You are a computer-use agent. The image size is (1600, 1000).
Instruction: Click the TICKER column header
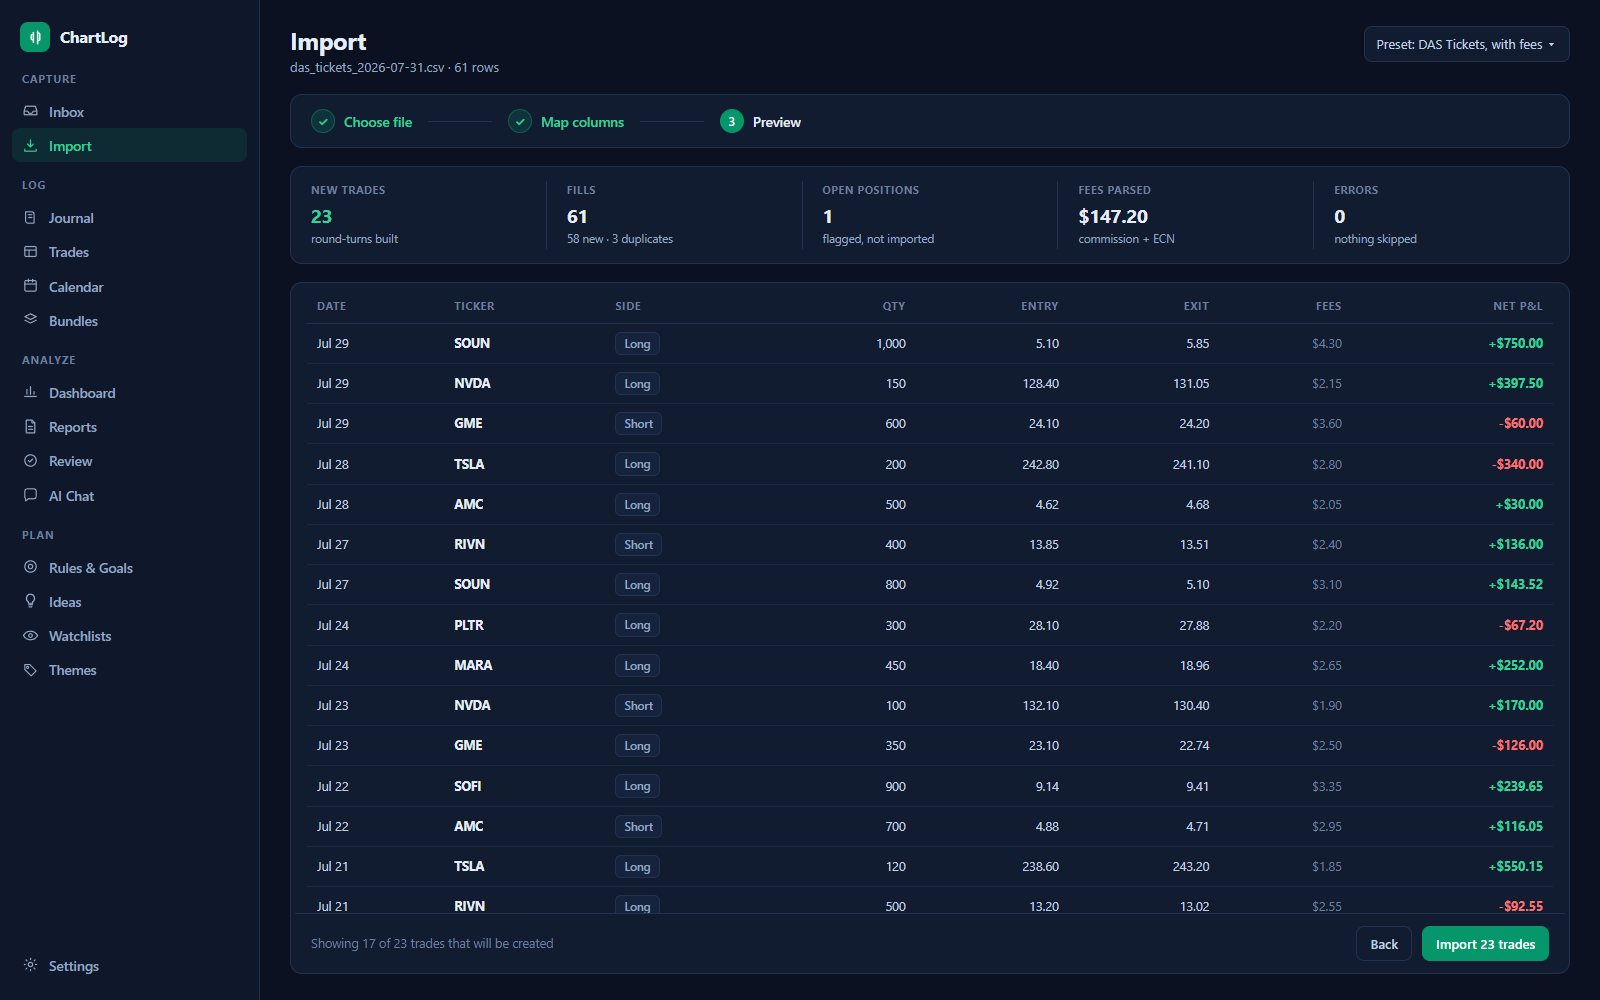(474, 306)
